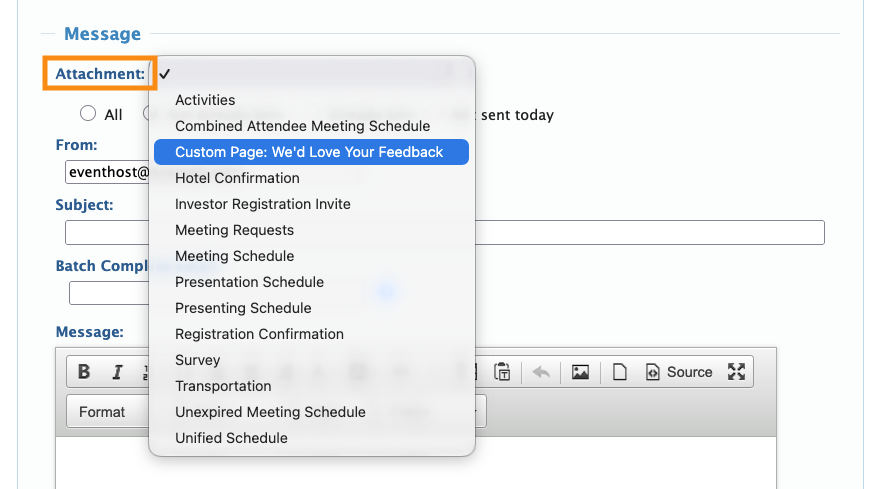
Task: Switch the editor to Source view
Action: 679,372
